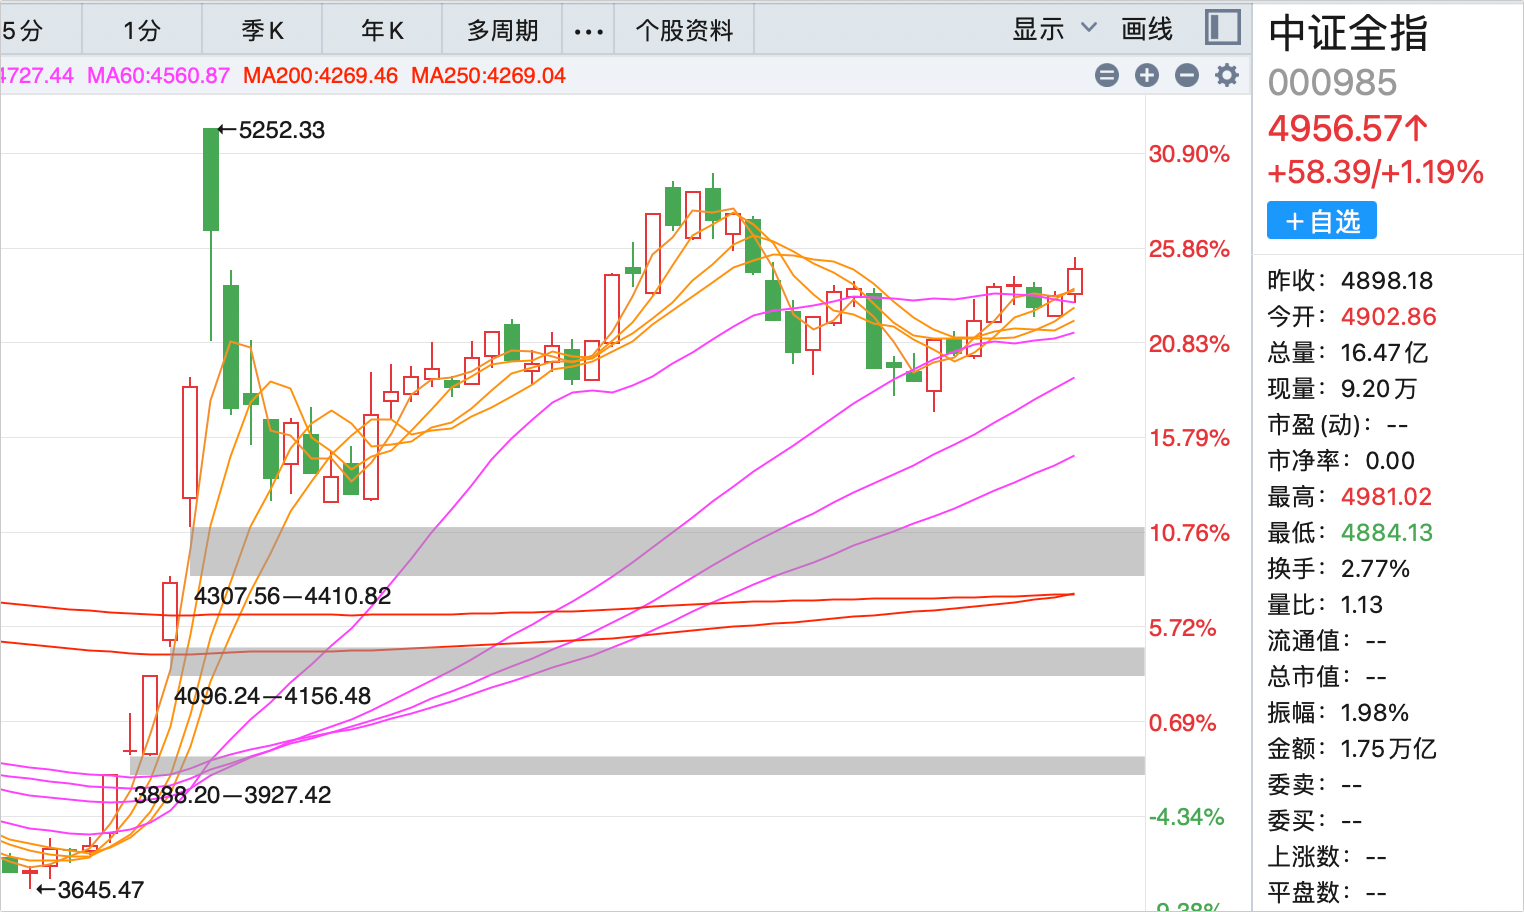Switch to the 季K tab
Viewport: 1524px width, 912px height.
(262, 31)
